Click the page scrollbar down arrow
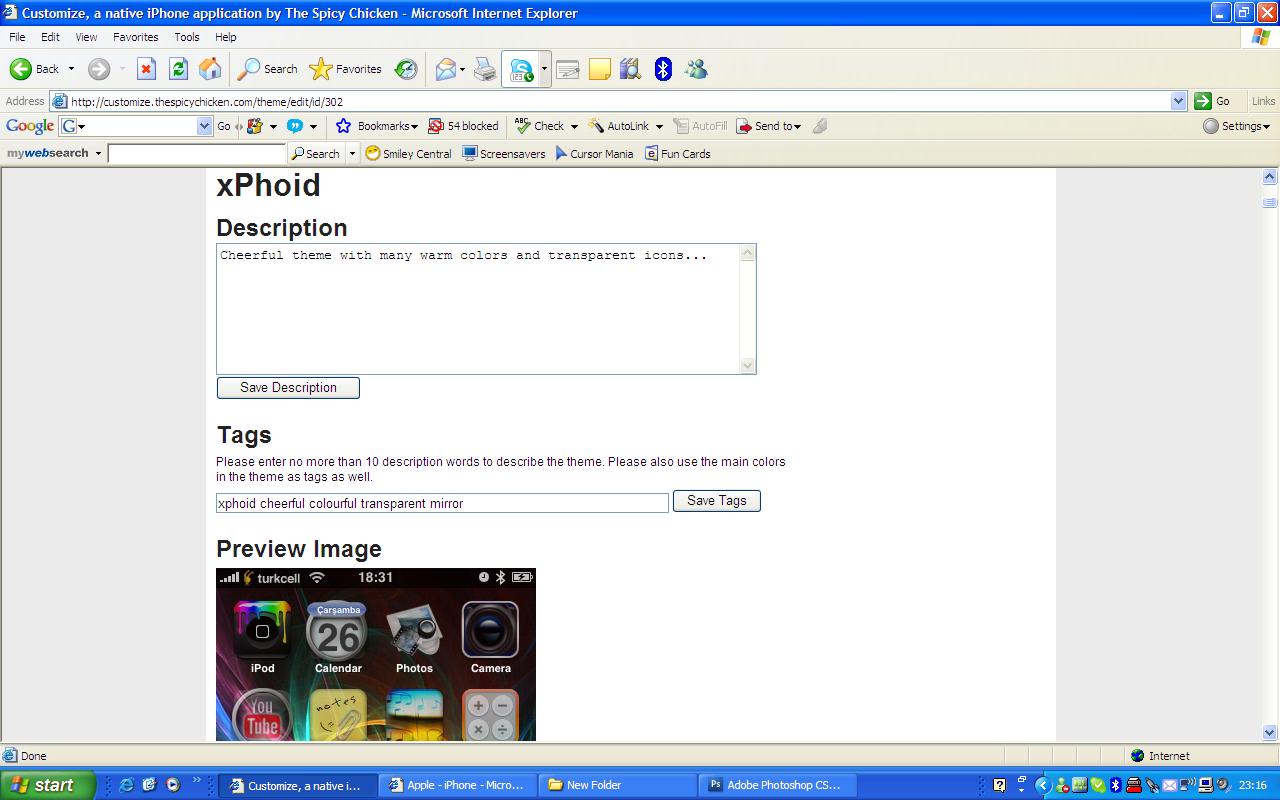 click(x=1270, y=732)
